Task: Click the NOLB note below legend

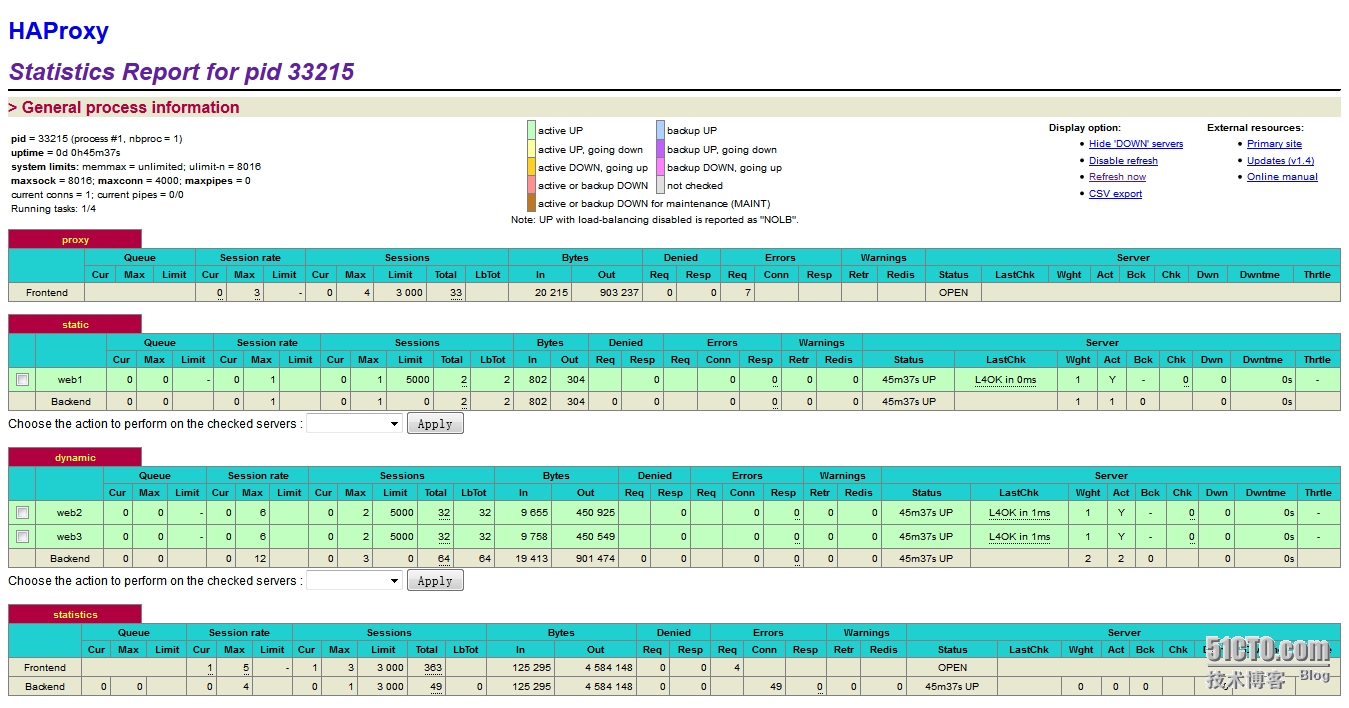Action: pyautogui.click(x=655, y=220)
